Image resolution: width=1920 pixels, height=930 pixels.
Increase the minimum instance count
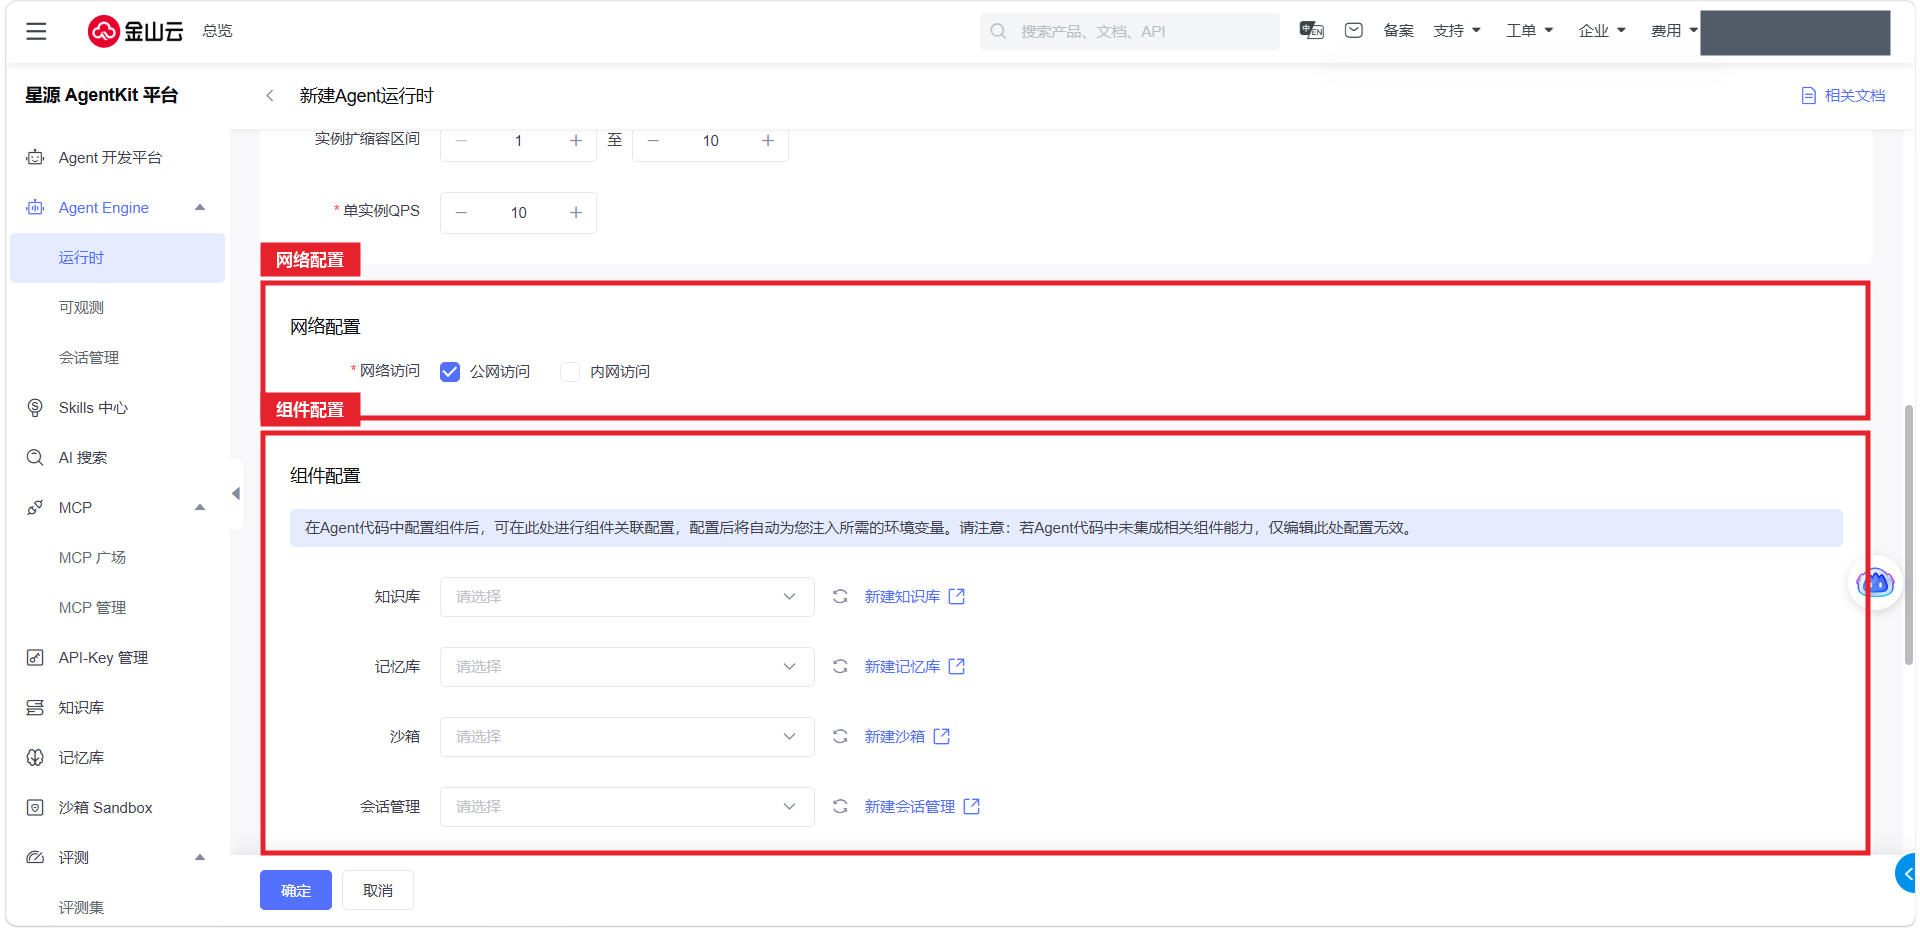576,141
